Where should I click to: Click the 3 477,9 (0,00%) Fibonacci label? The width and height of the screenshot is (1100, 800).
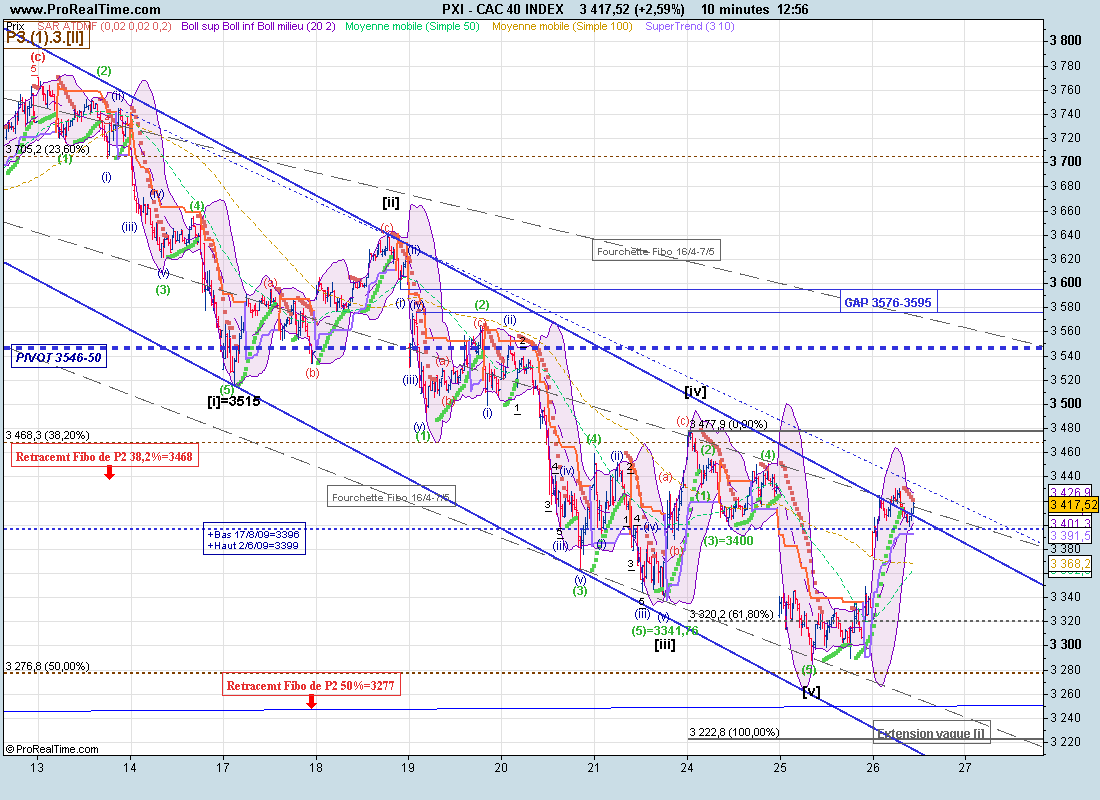click(728, 424)
